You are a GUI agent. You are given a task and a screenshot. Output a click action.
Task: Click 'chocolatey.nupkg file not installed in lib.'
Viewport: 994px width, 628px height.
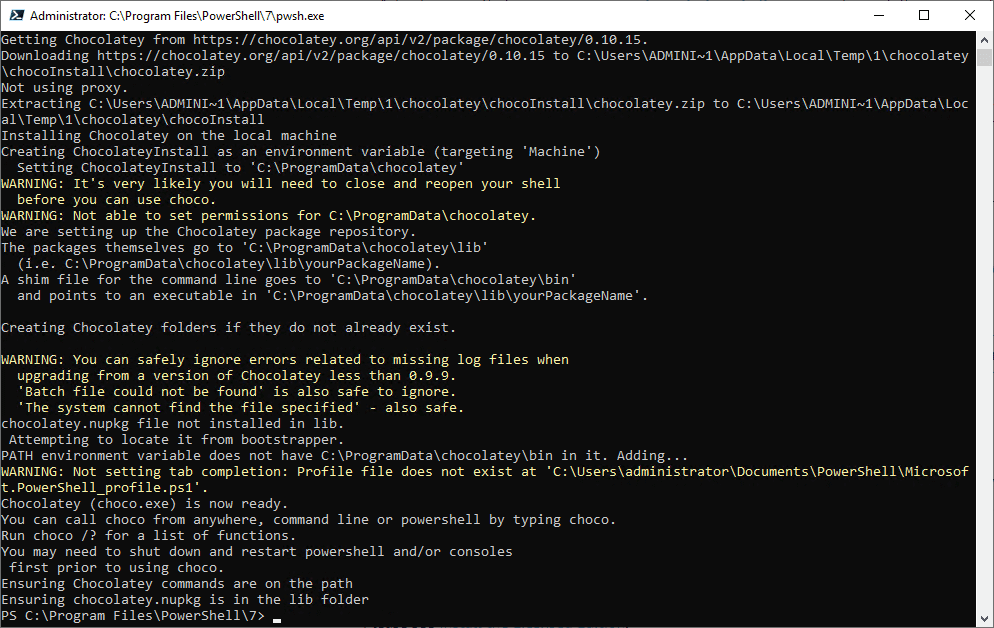tap(172, 423)
